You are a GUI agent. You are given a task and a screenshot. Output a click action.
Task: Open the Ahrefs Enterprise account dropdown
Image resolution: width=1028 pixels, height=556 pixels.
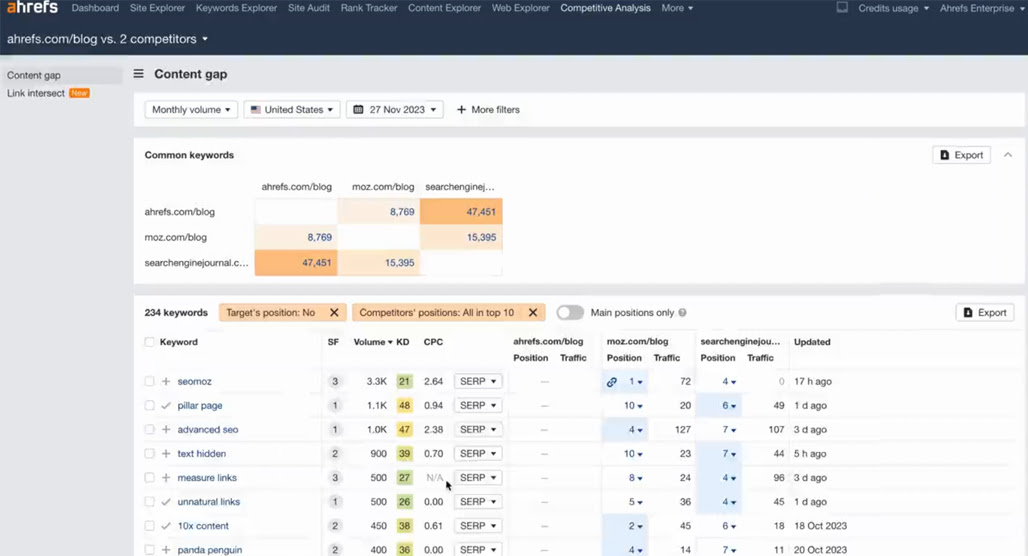click(x=981, y=8)
